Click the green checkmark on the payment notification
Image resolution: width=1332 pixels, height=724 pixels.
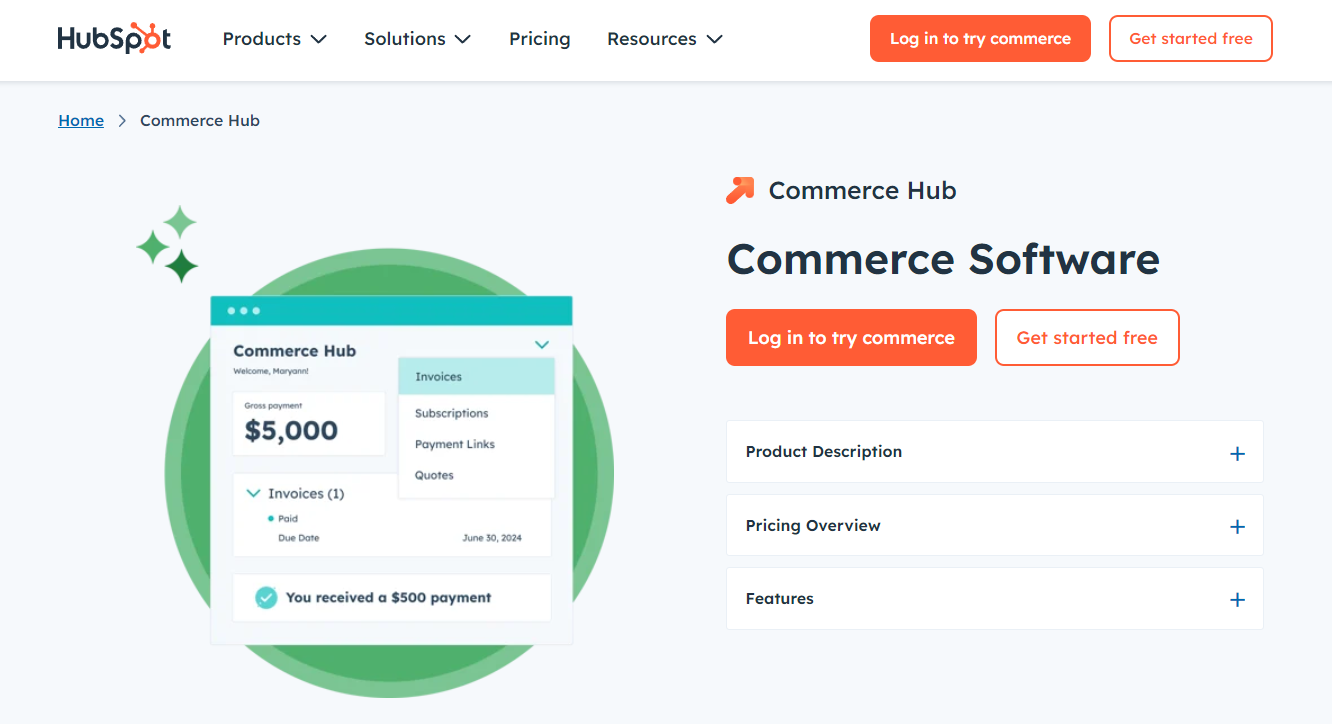pos(265,597)
